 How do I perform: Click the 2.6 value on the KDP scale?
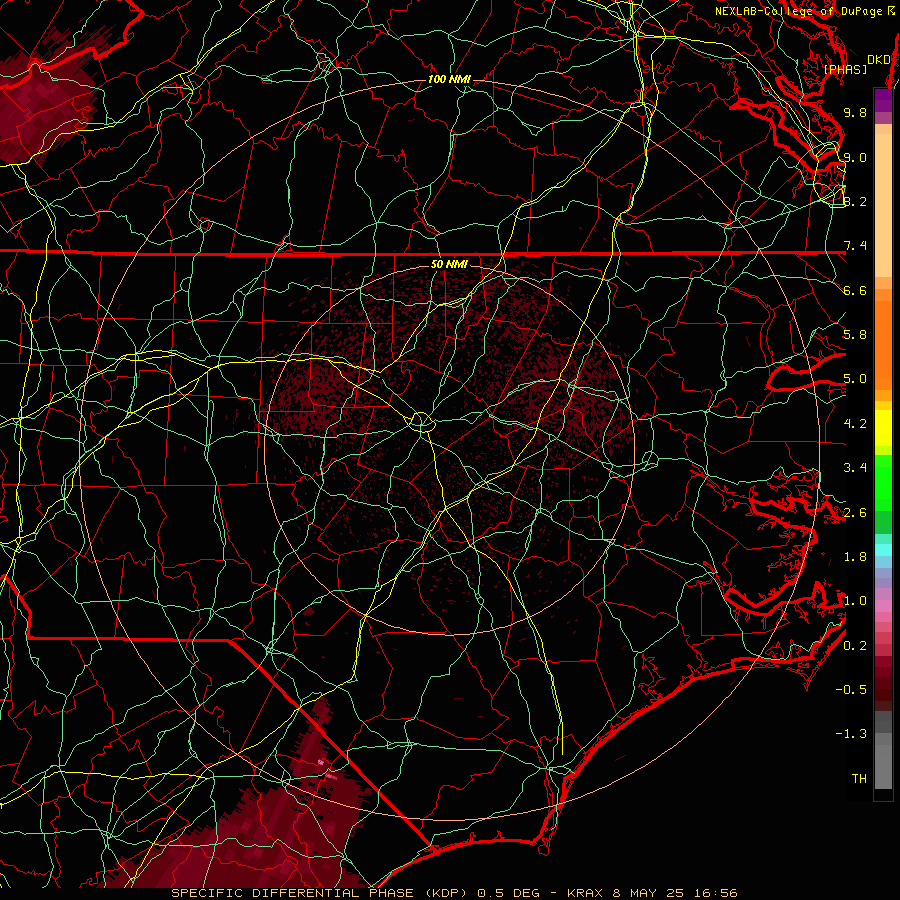pyautogui.click(x=855, y=513)
